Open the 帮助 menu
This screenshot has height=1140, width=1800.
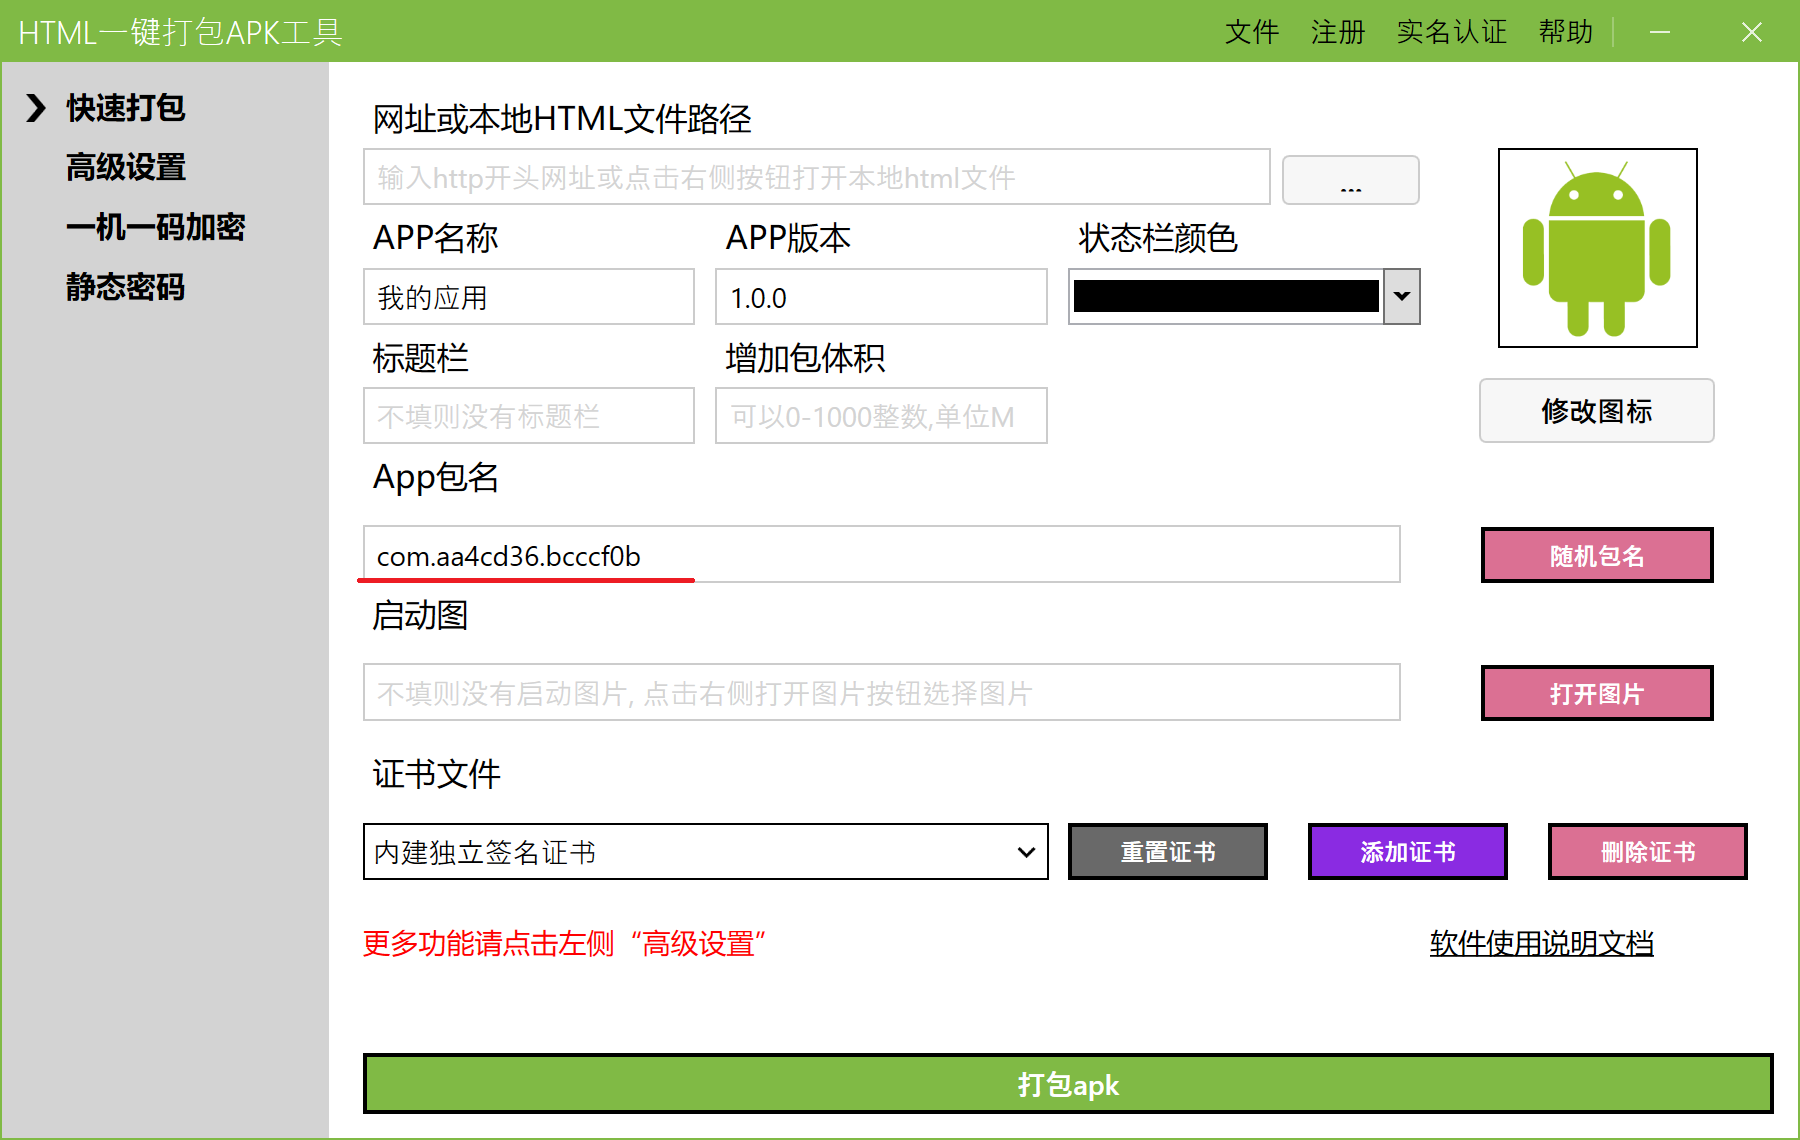[x=1565, y=32]
